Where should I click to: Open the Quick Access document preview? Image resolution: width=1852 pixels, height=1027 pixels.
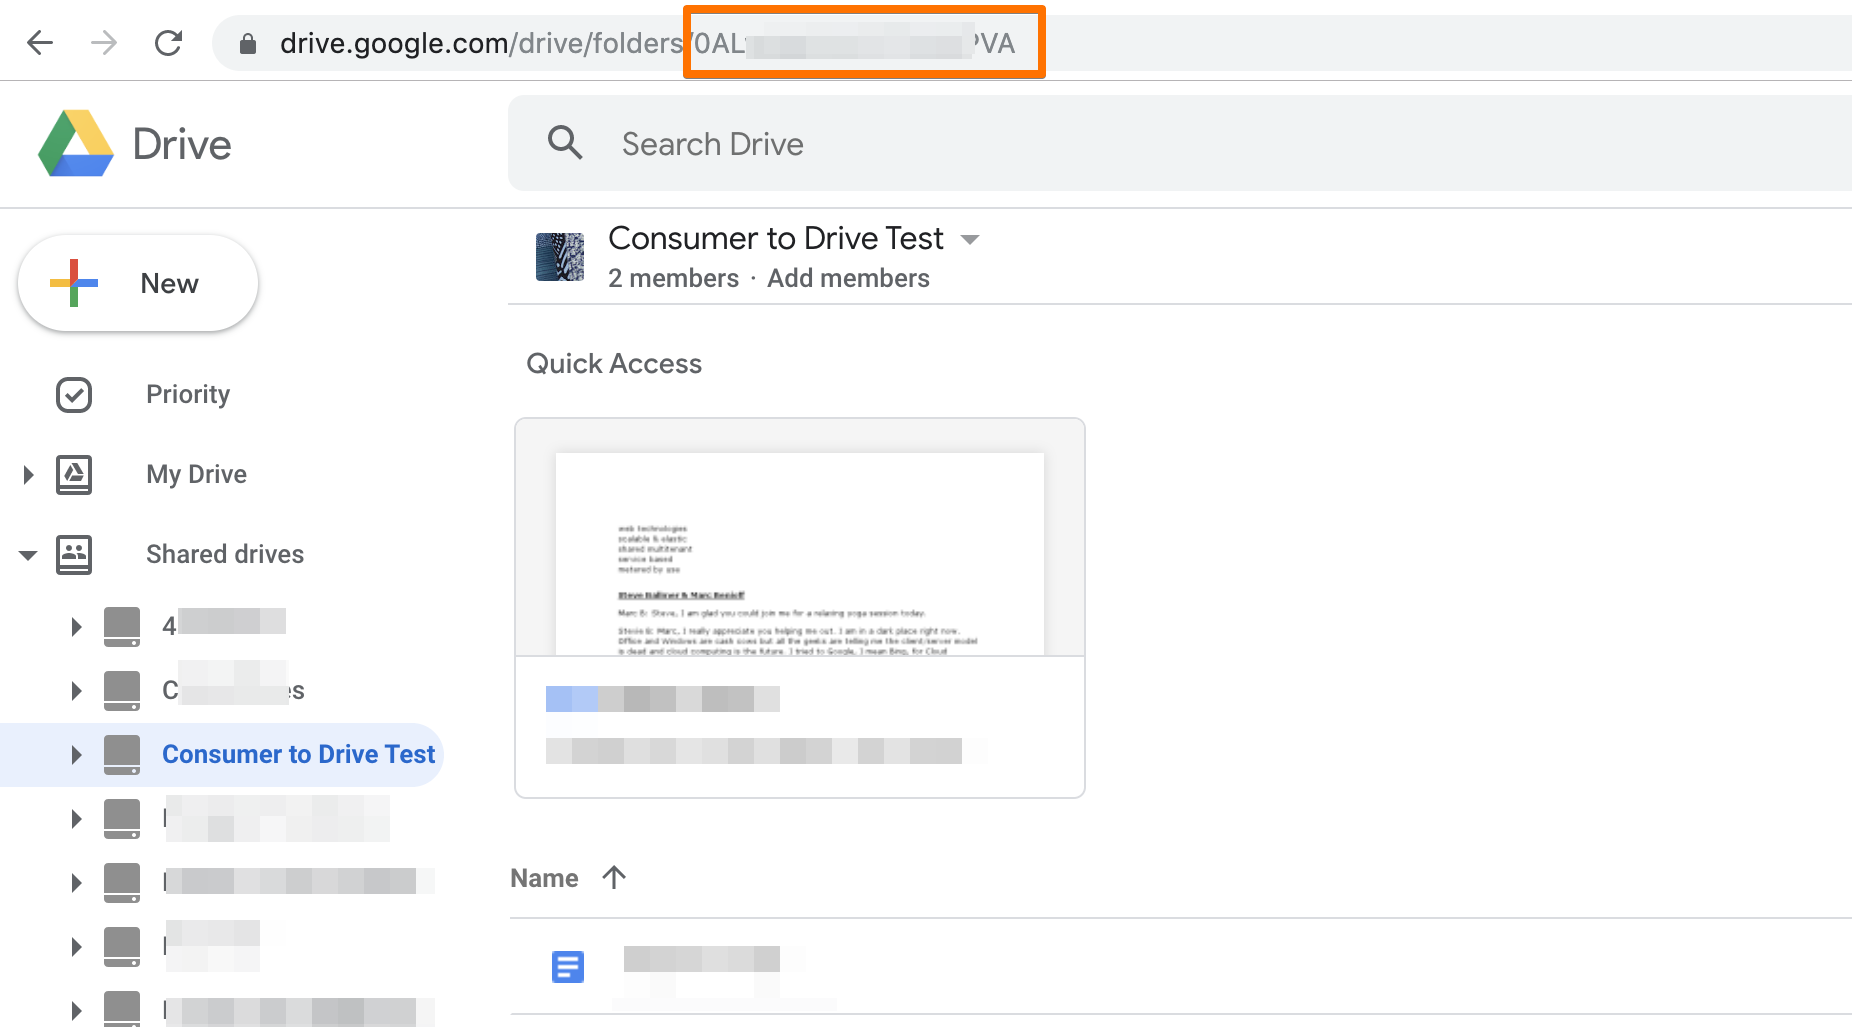[800, 608]
